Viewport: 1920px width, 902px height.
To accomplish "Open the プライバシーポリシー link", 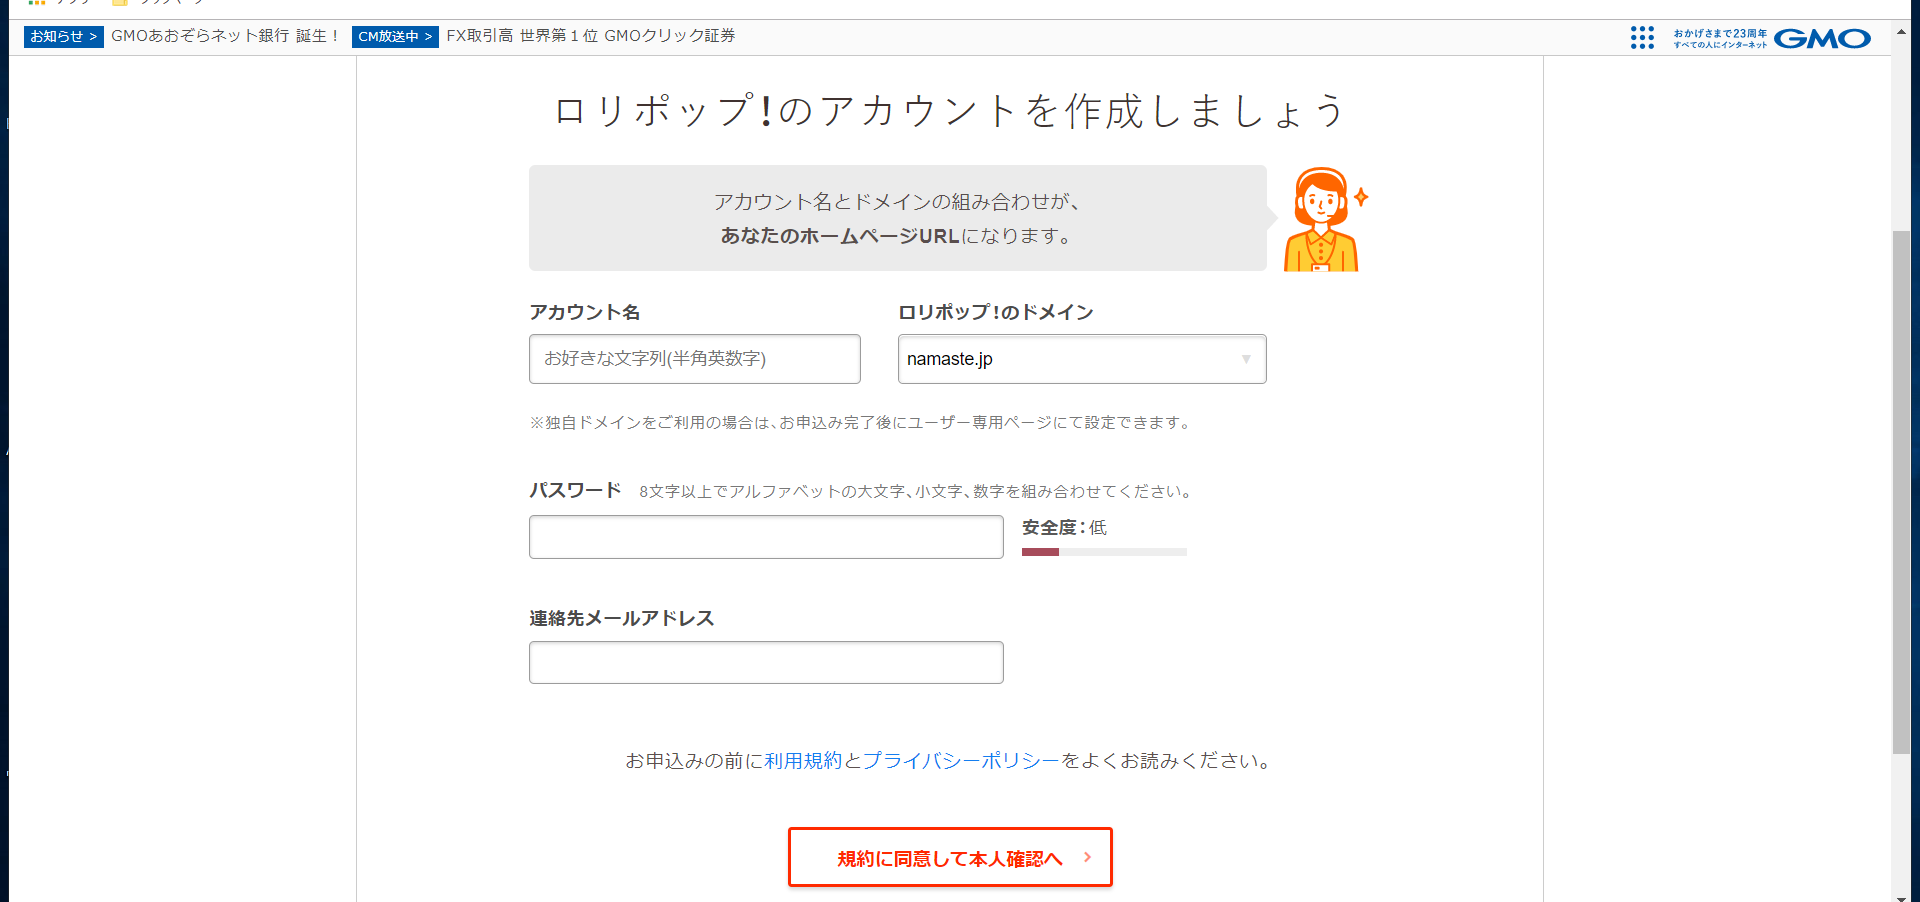I will (x=961, y=761).
